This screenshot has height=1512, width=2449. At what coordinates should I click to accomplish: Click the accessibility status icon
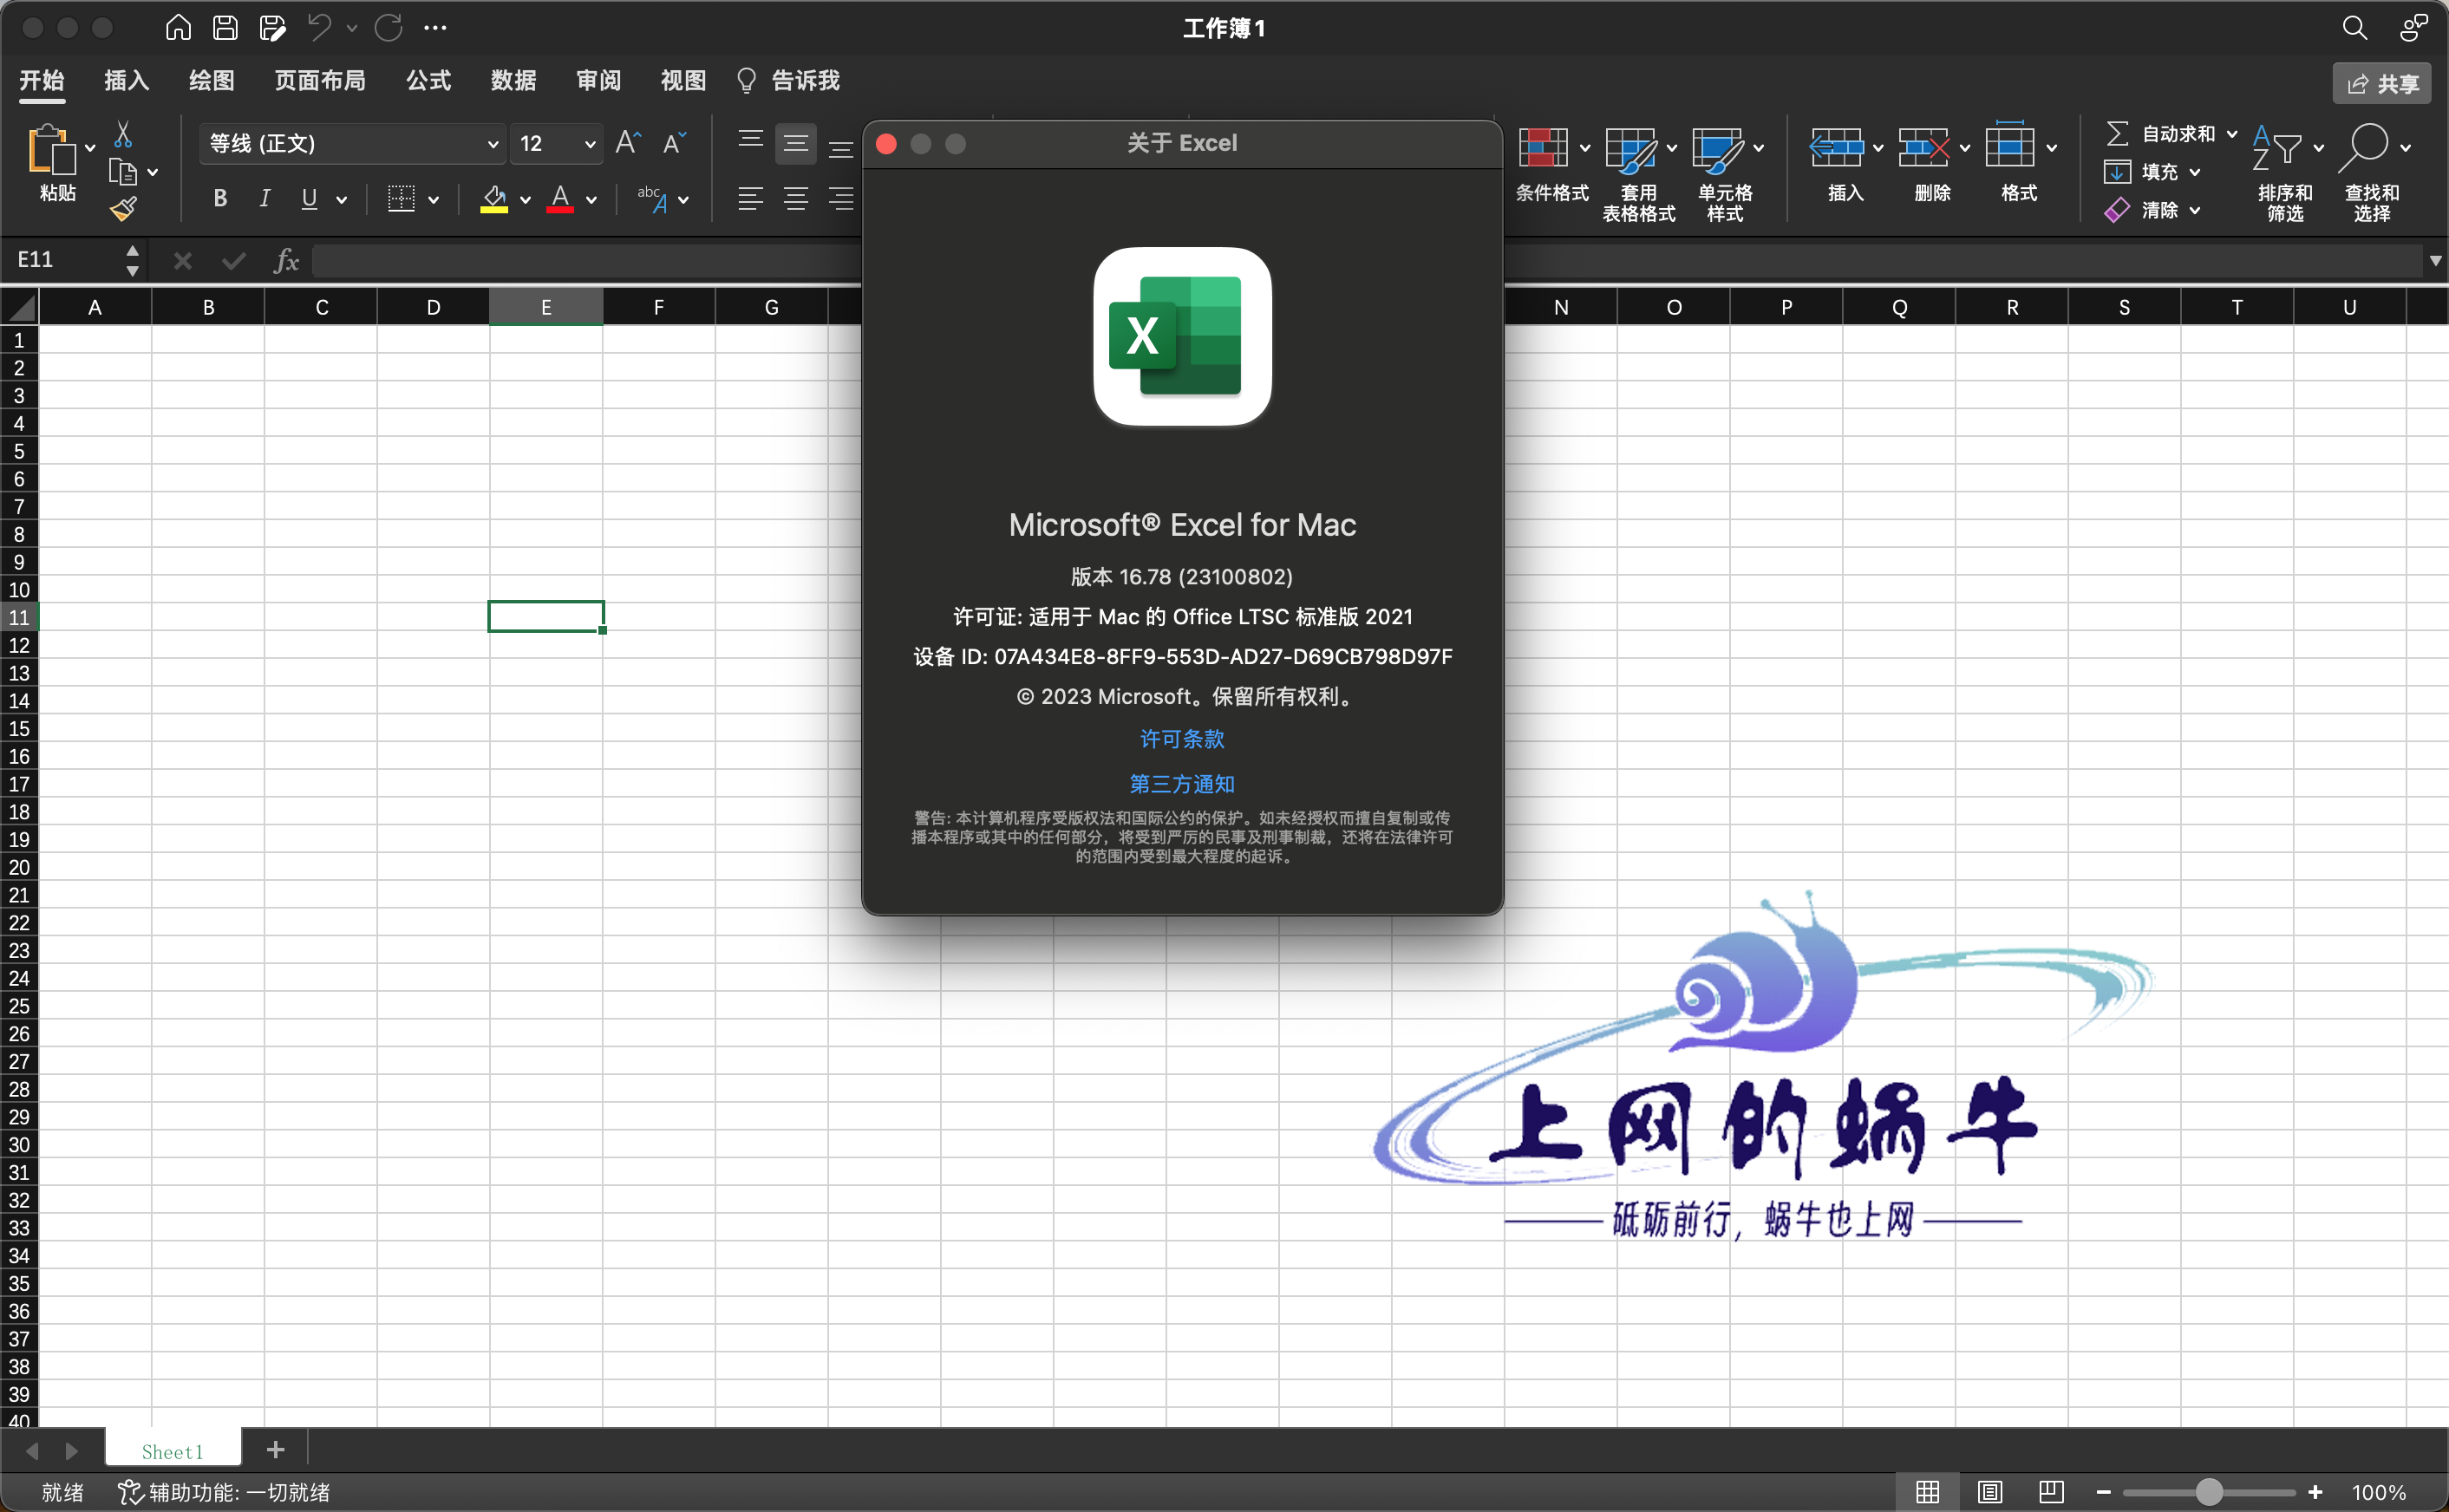tap(131, 1492)
